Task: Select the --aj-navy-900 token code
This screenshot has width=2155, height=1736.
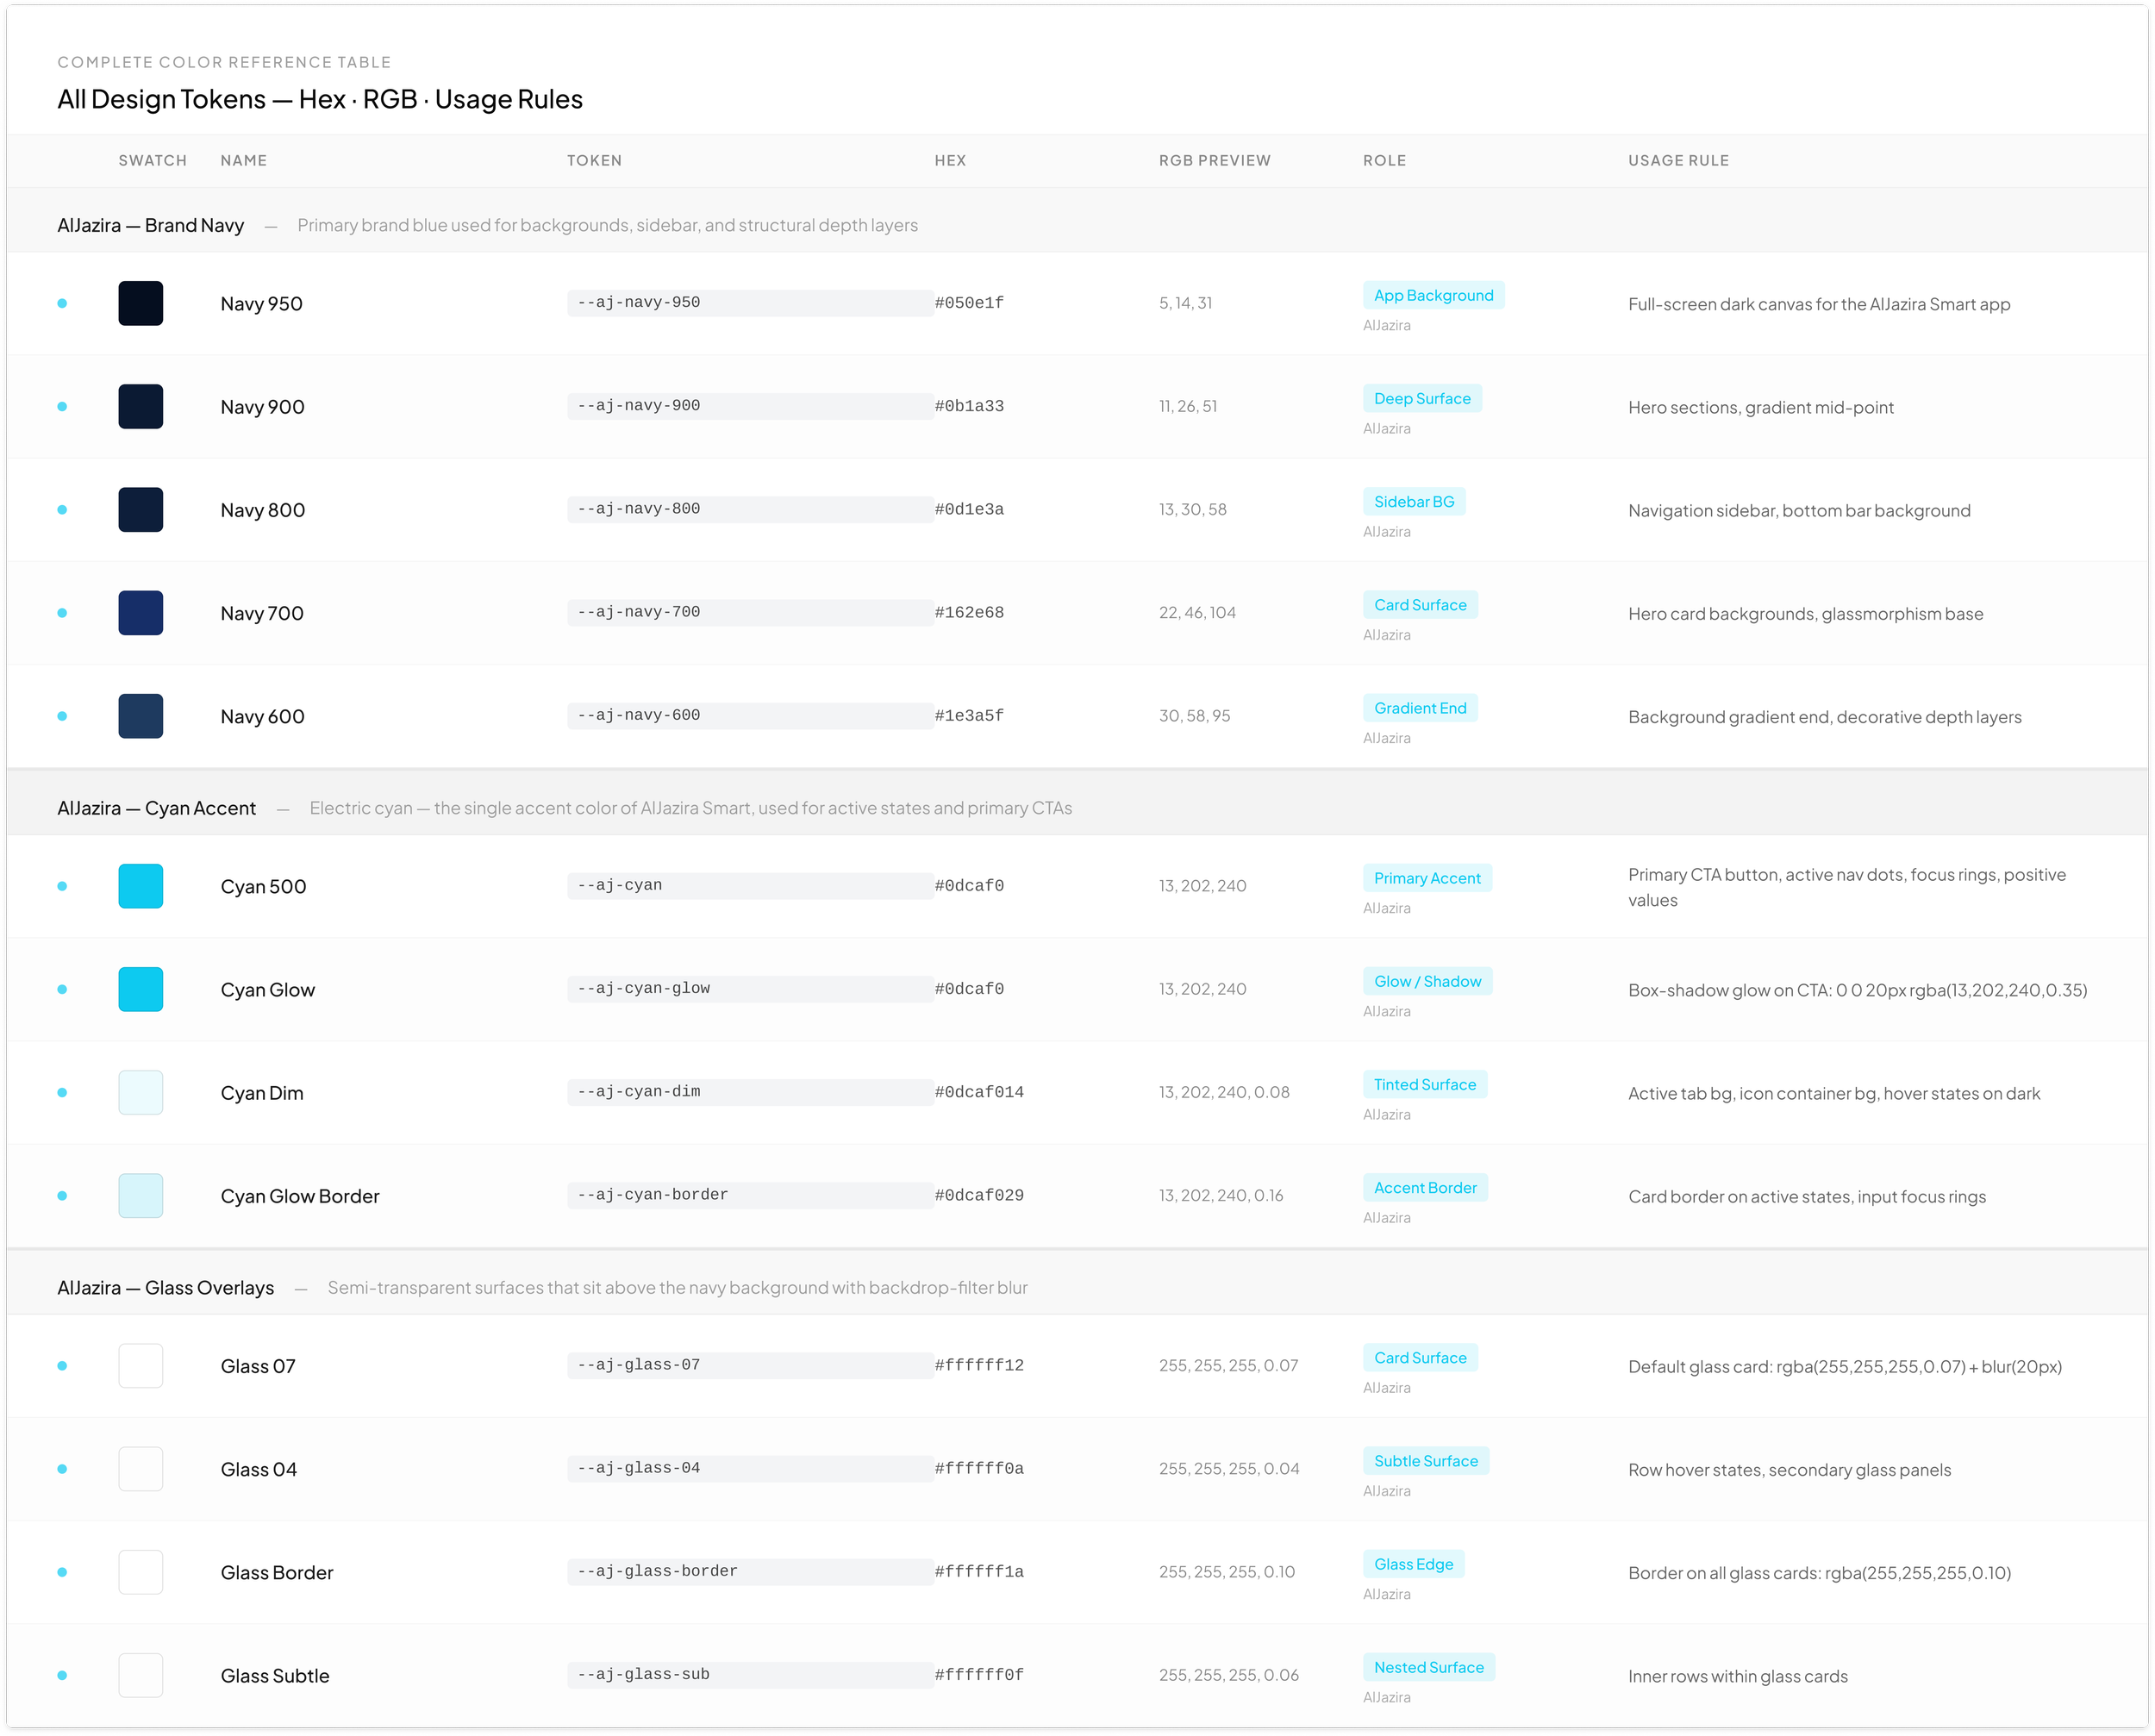Action: 750,406
